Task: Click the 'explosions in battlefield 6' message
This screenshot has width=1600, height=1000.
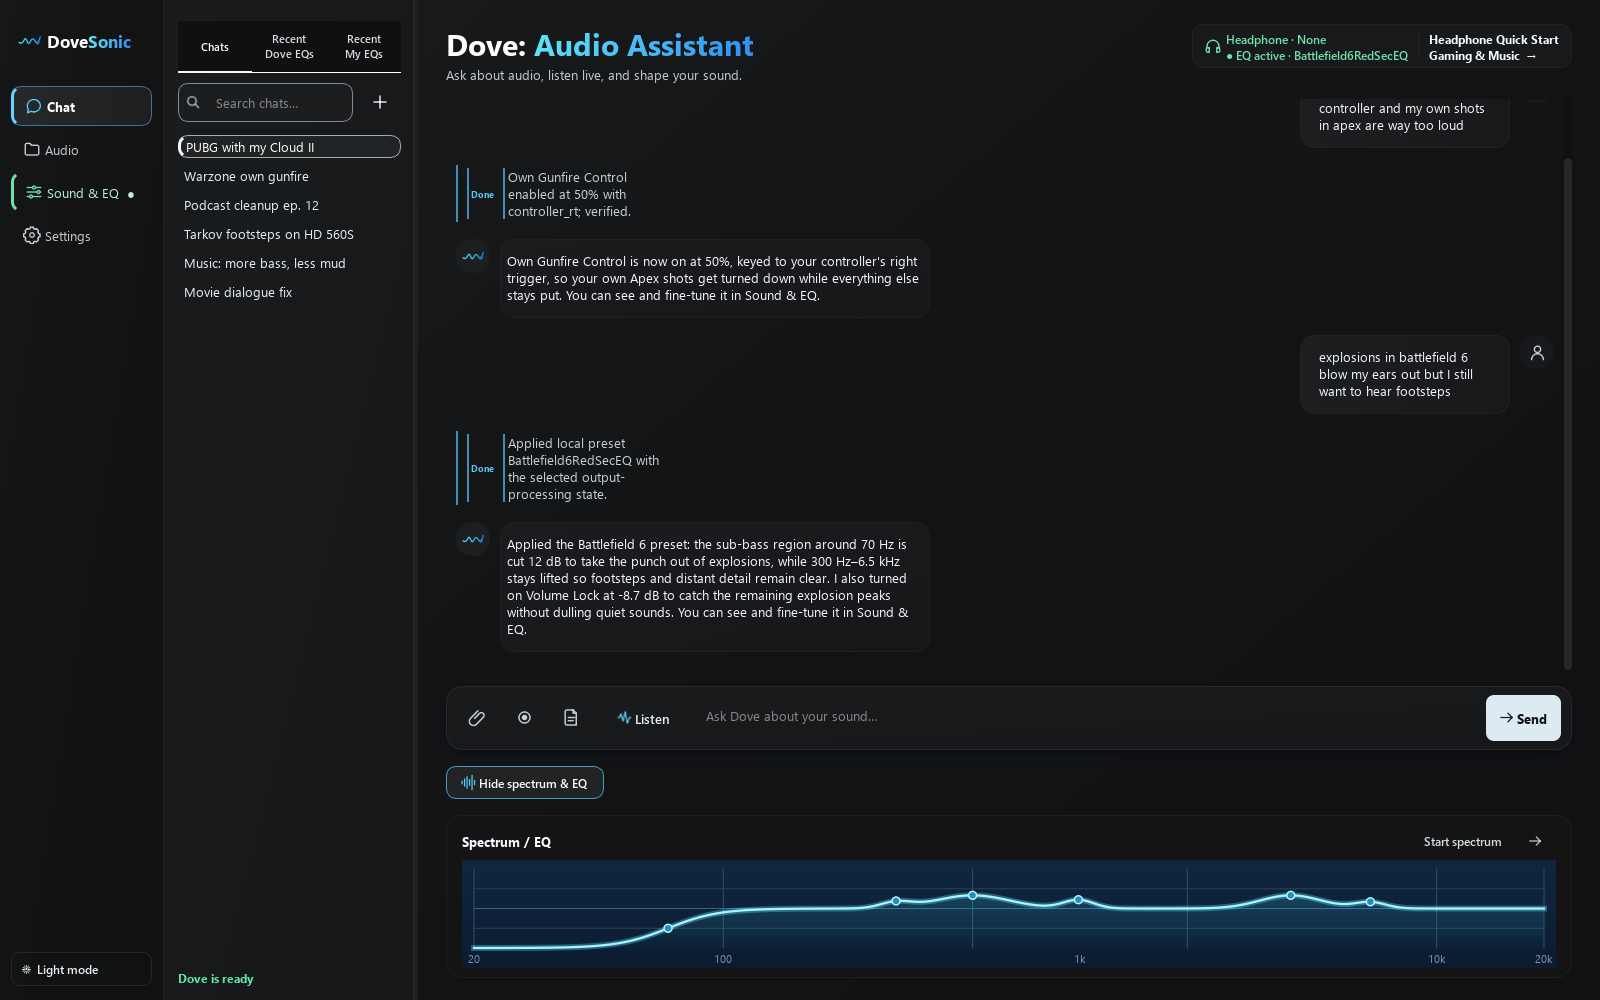Action: click(1404, 374)
